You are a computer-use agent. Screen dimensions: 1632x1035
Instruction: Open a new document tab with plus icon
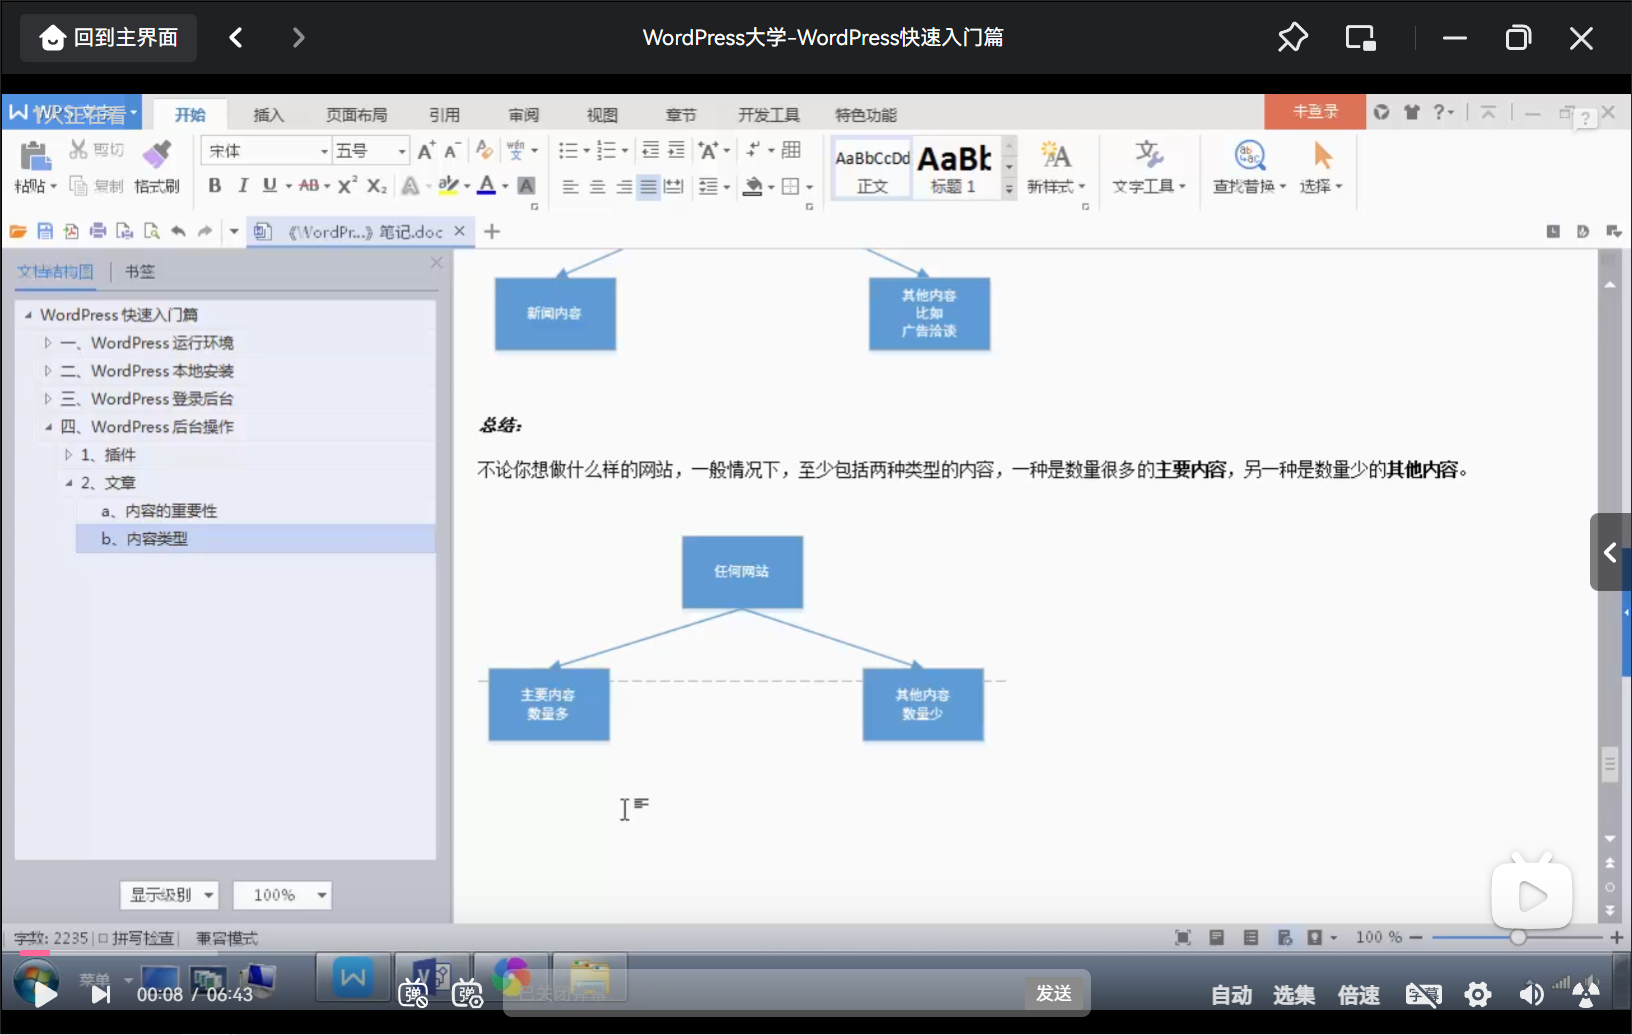[x=492, y=232]
